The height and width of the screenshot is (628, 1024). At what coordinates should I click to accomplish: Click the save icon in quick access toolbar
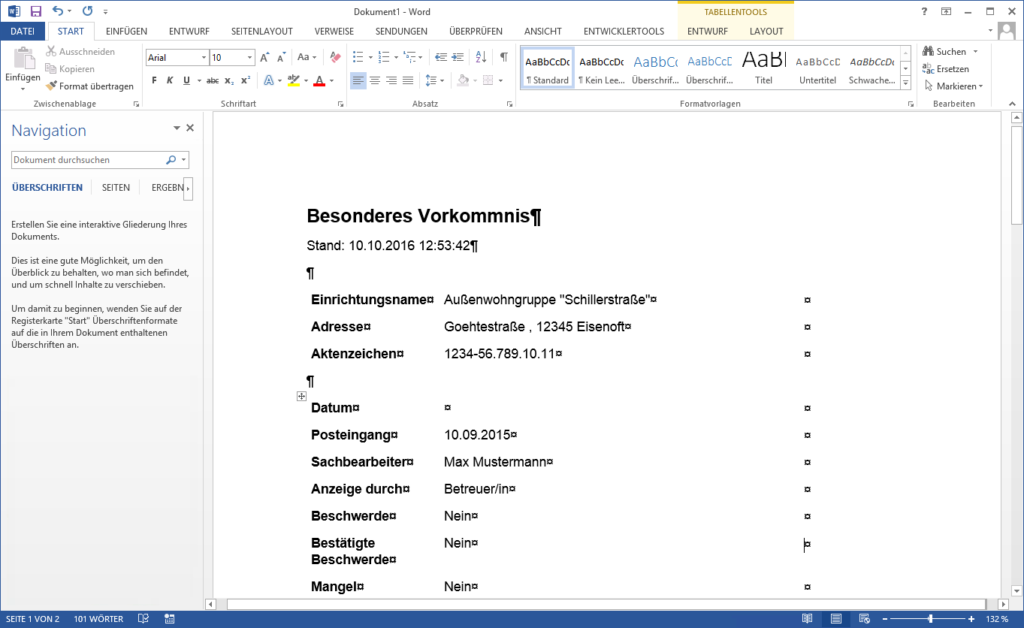(36, 11)
